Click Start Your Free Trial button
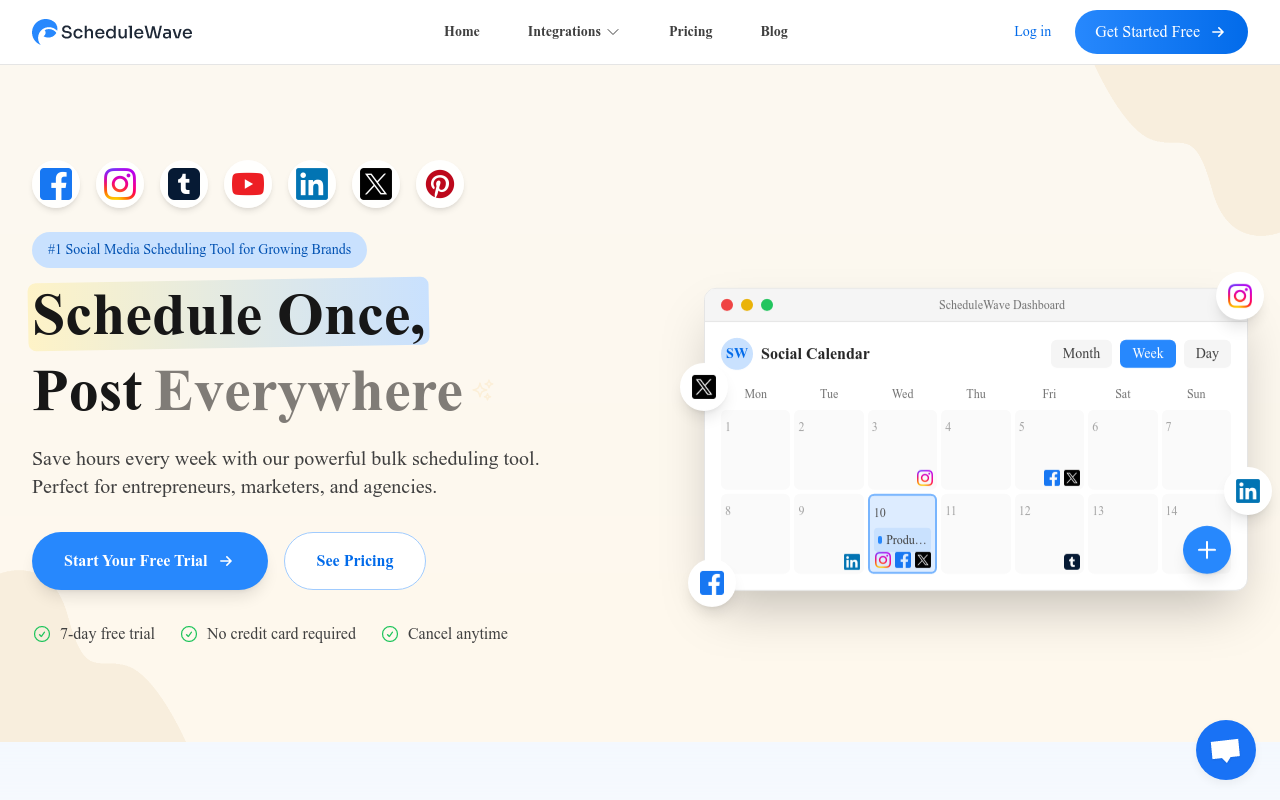This screenshot has height=800, width=1280. pyautogui.click(x=150, y=561)
